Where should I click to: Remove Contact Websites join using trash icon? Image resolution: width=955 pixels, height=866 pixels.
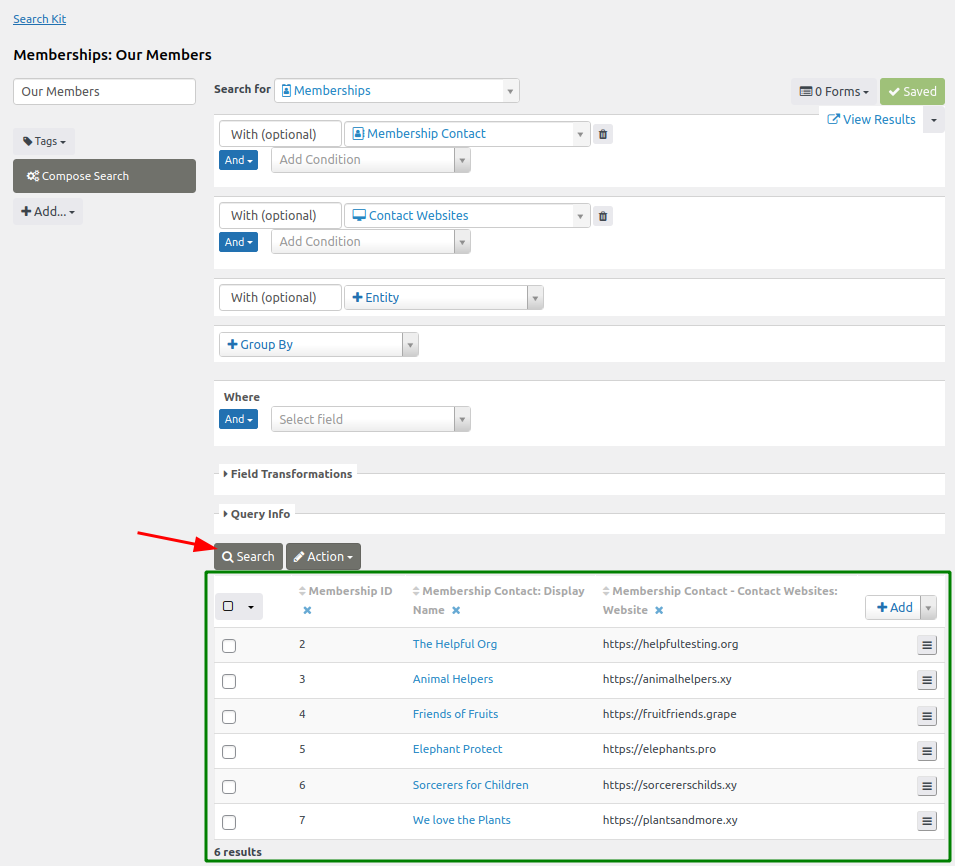point(602,216)
